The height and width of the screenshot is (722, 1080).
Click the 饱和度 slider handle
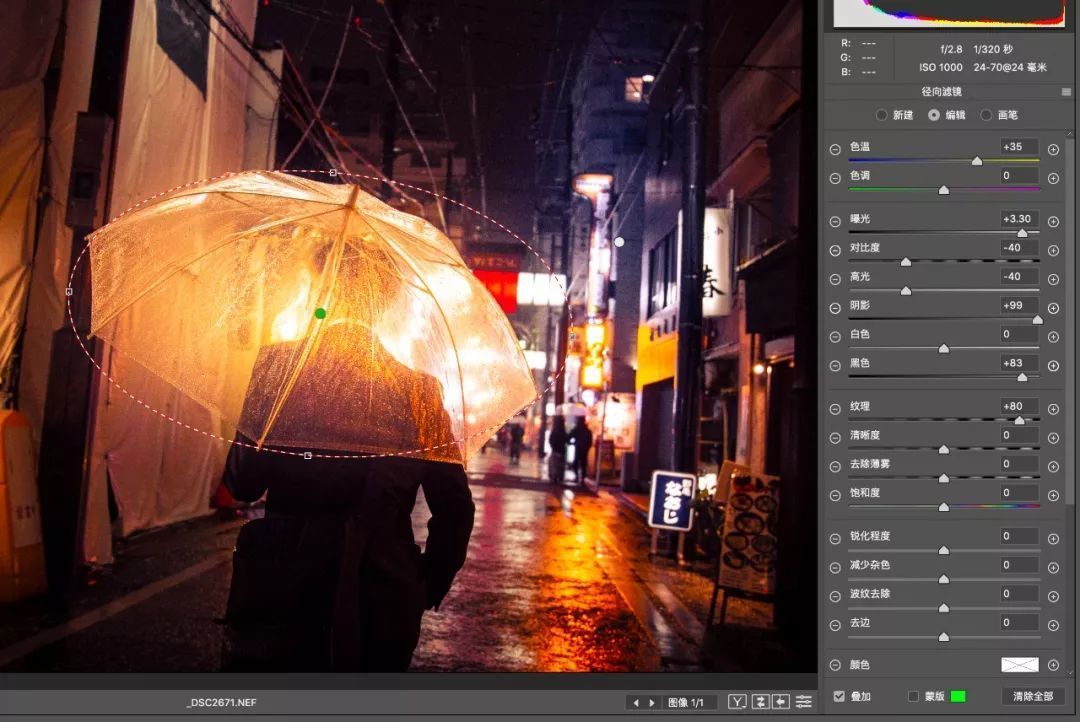(944, 506)
